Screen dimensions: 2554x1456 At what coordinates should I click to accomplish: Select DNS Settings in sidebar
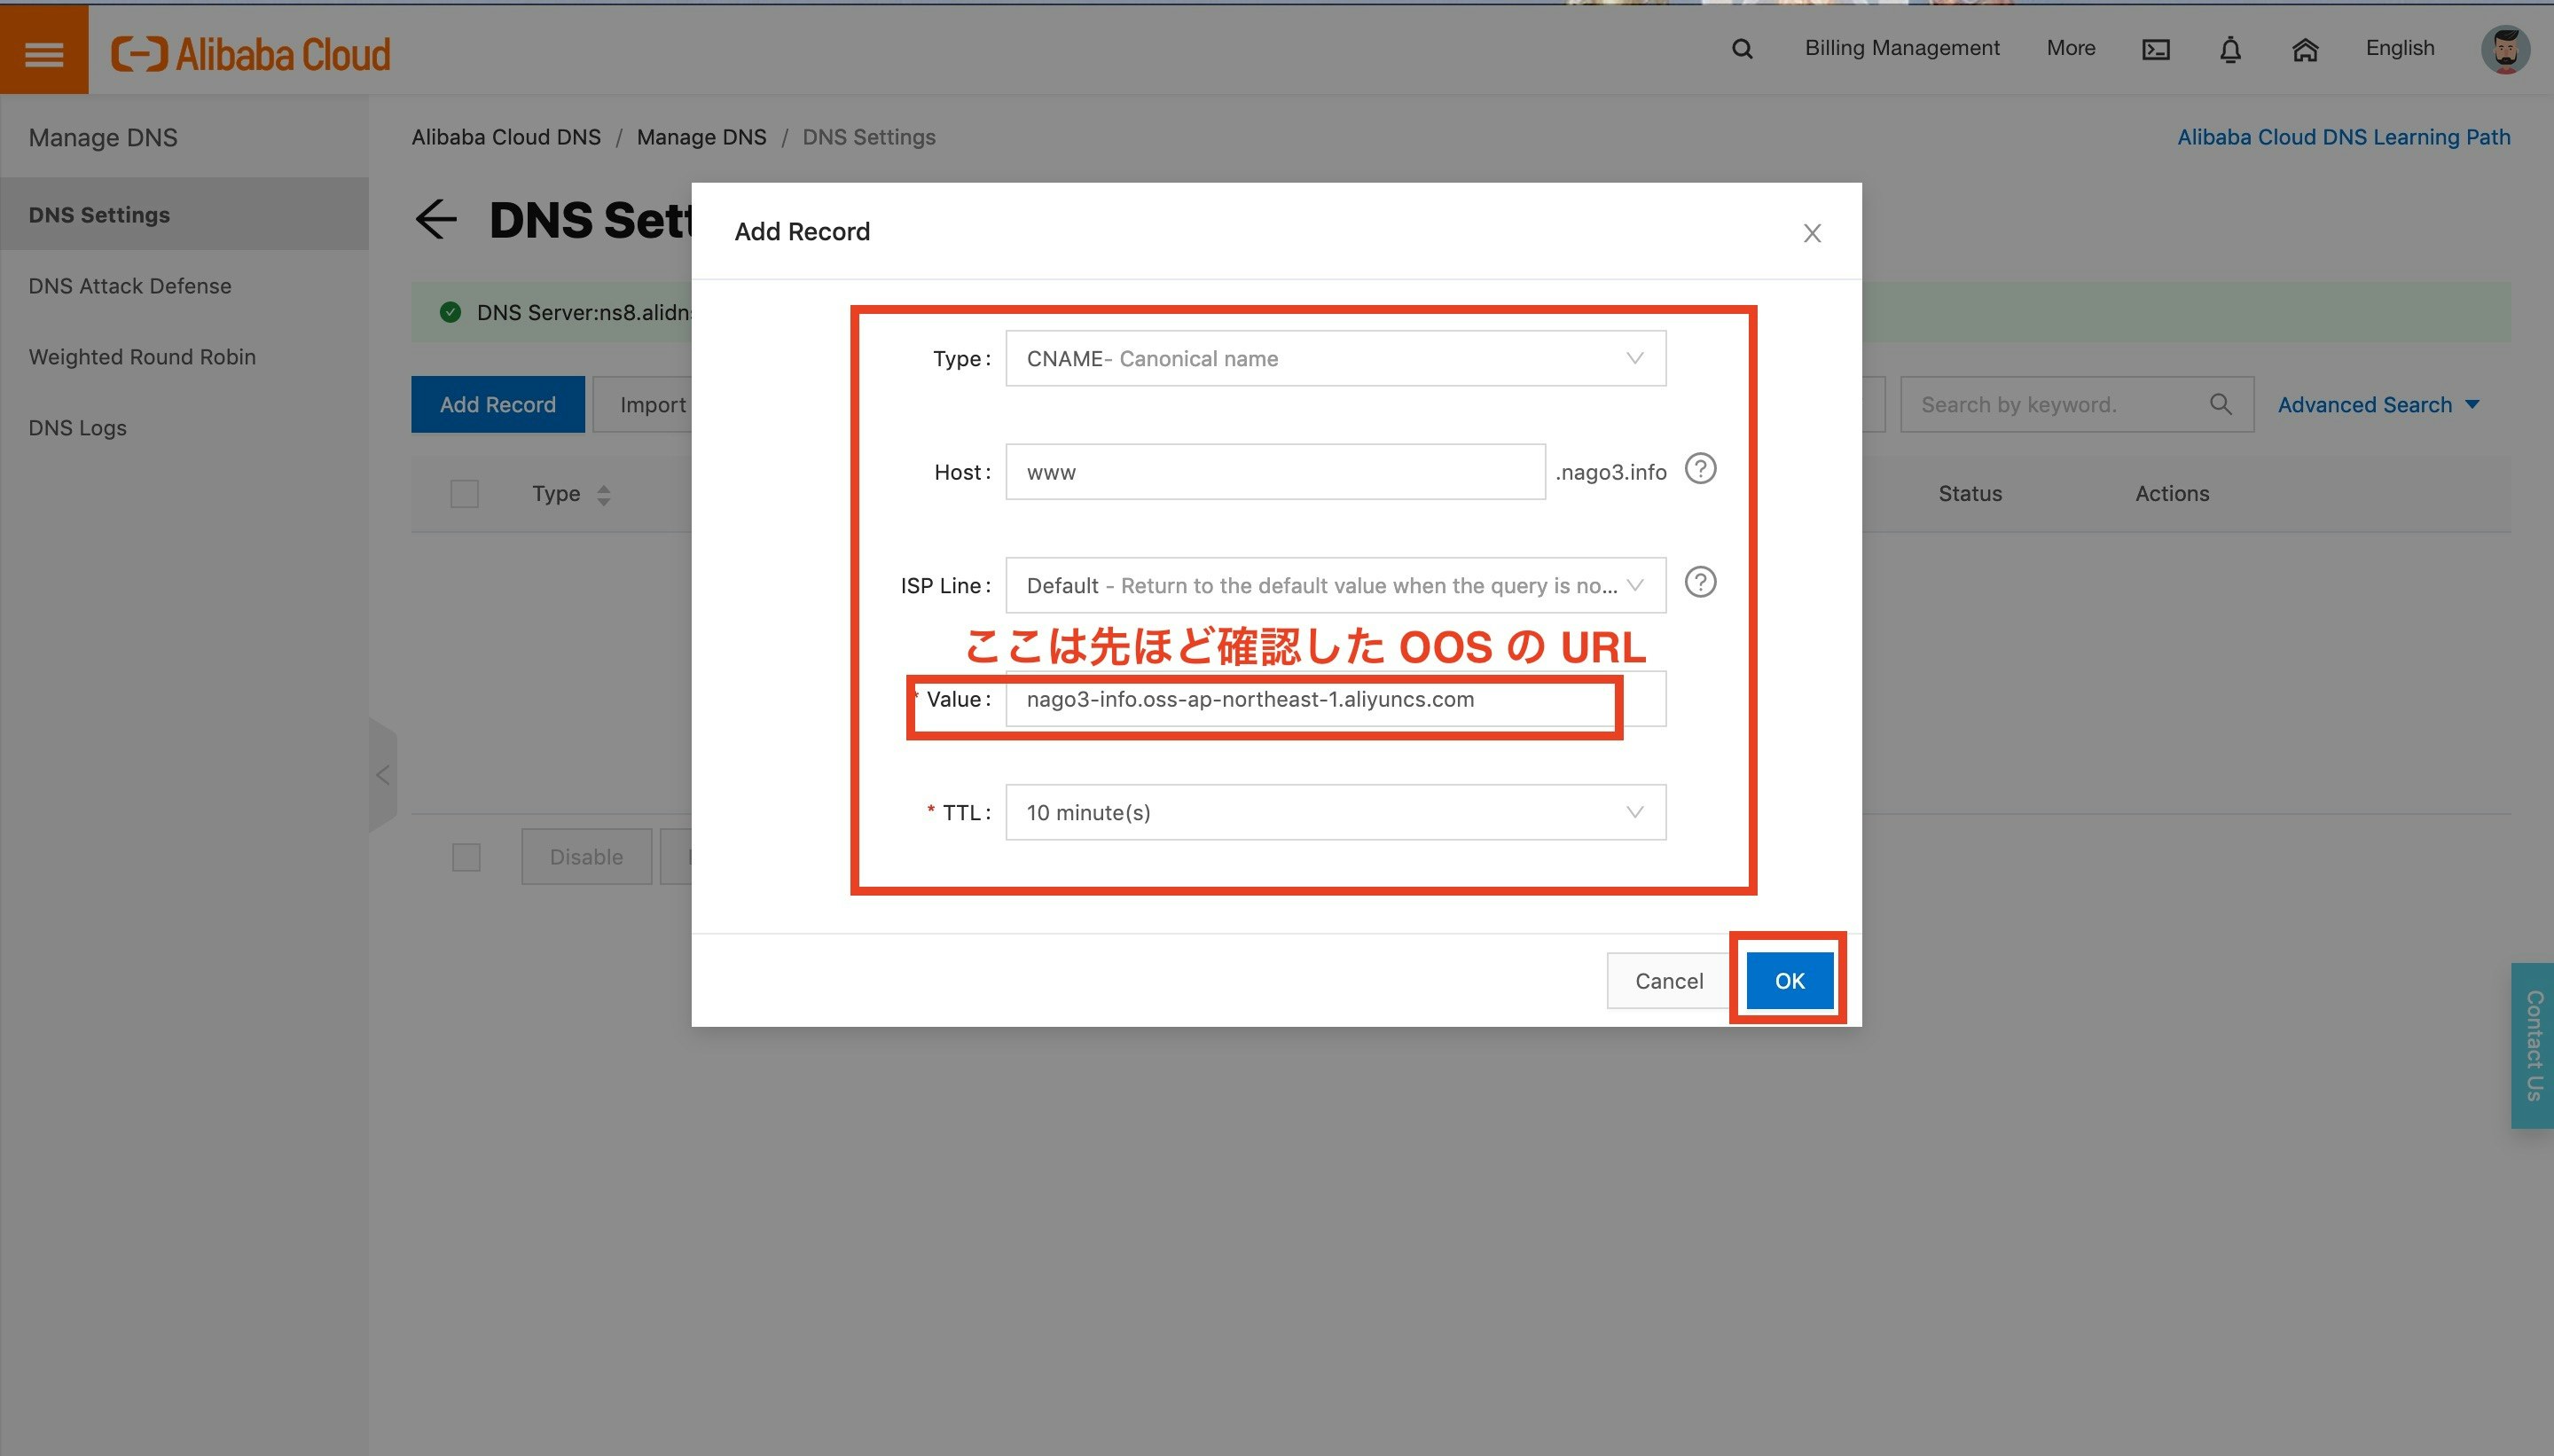[x=184, y=214]
